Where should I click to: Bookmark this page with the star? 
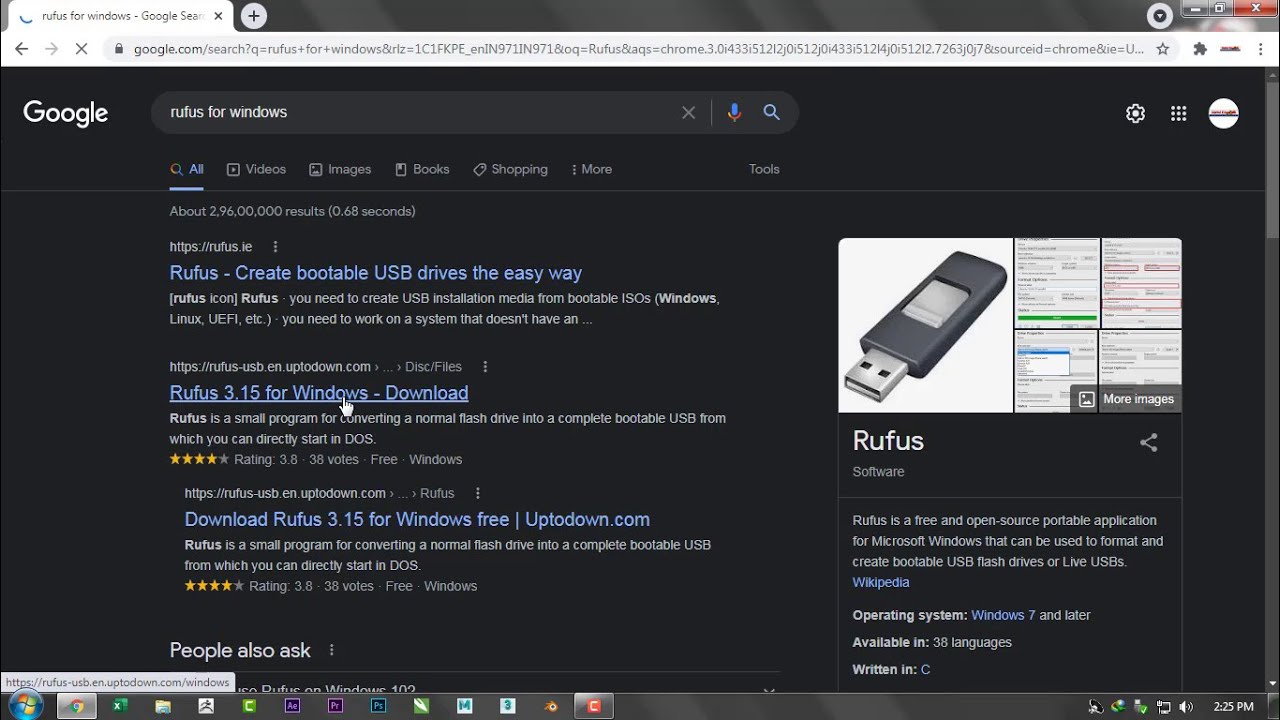1163,48
